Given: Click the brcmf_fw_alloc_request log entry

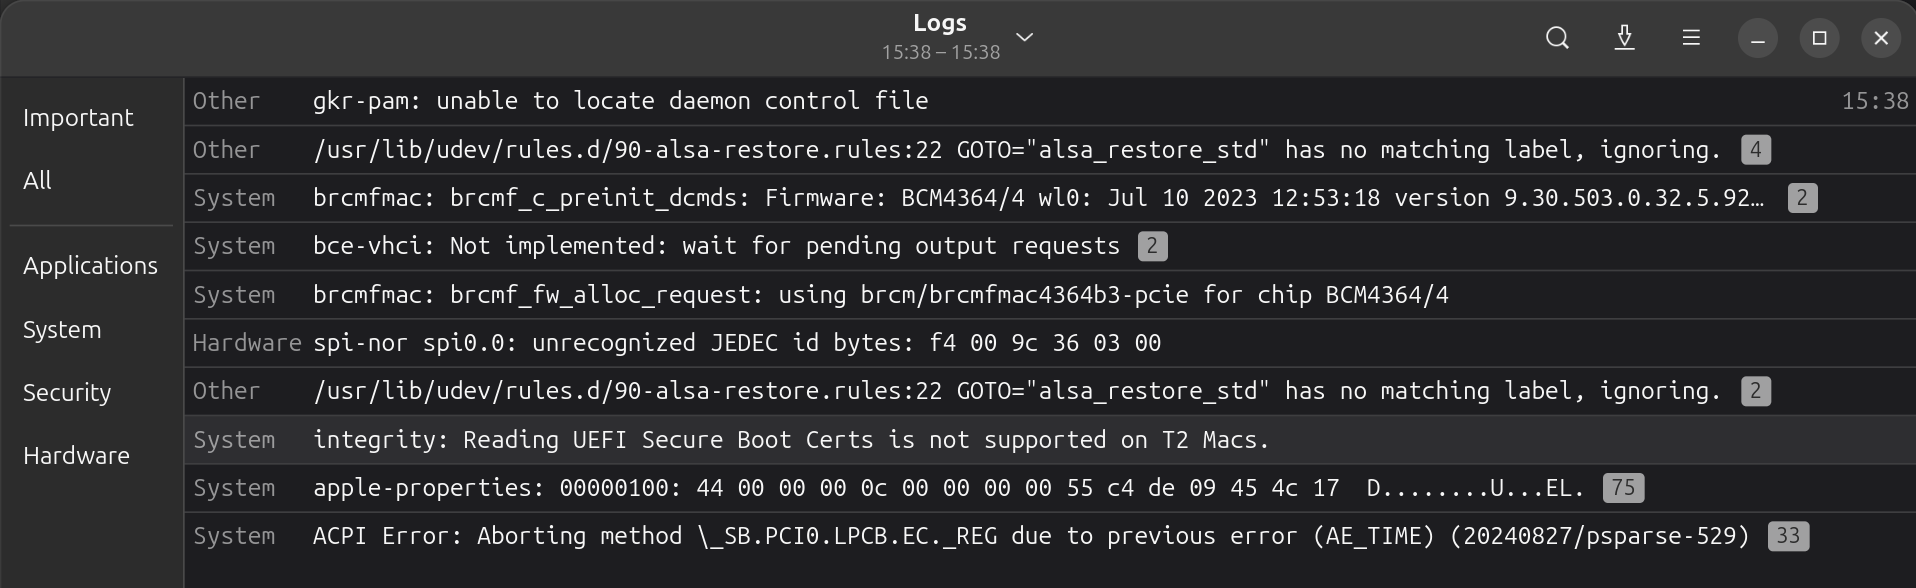Looking at the screenshot, I should coord(880,295).
